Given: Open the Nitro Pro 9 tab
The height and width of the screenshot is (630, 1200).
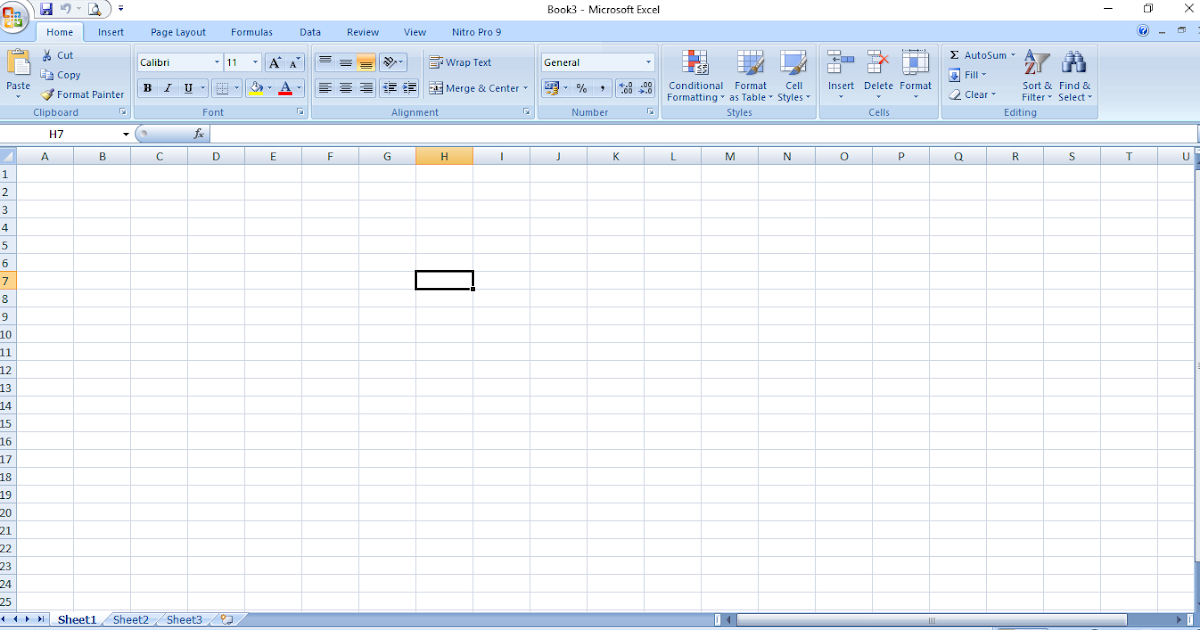Looking at the screenshot, I should coord(476,31).
